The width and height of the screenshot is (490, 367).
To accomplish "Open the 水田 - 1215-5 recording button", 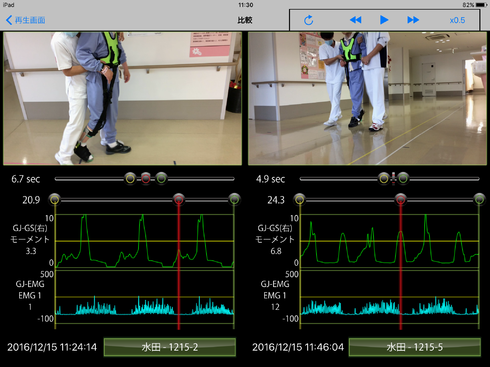I will (415, 347).
